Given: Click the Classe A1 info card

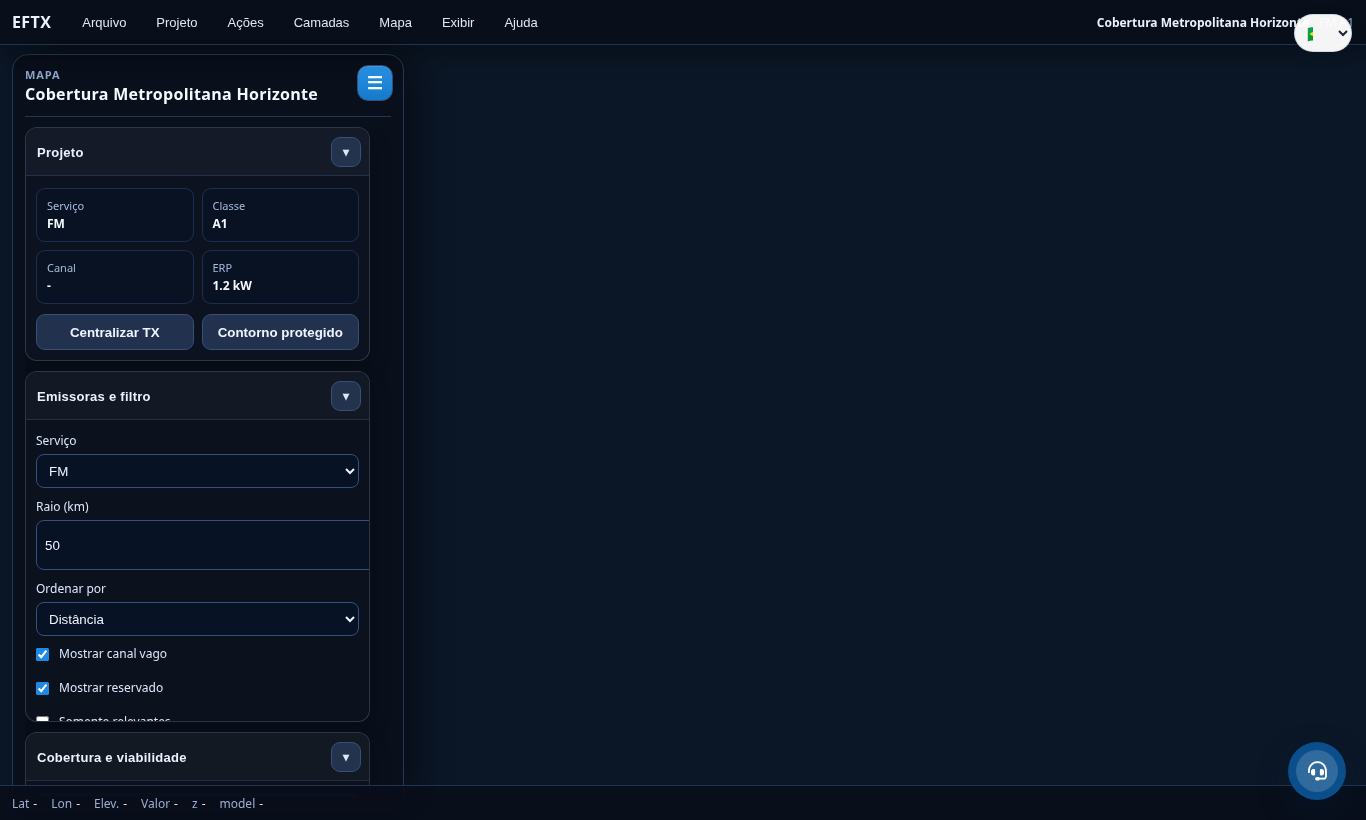Looking at the screenshot, I should [280, 215].
